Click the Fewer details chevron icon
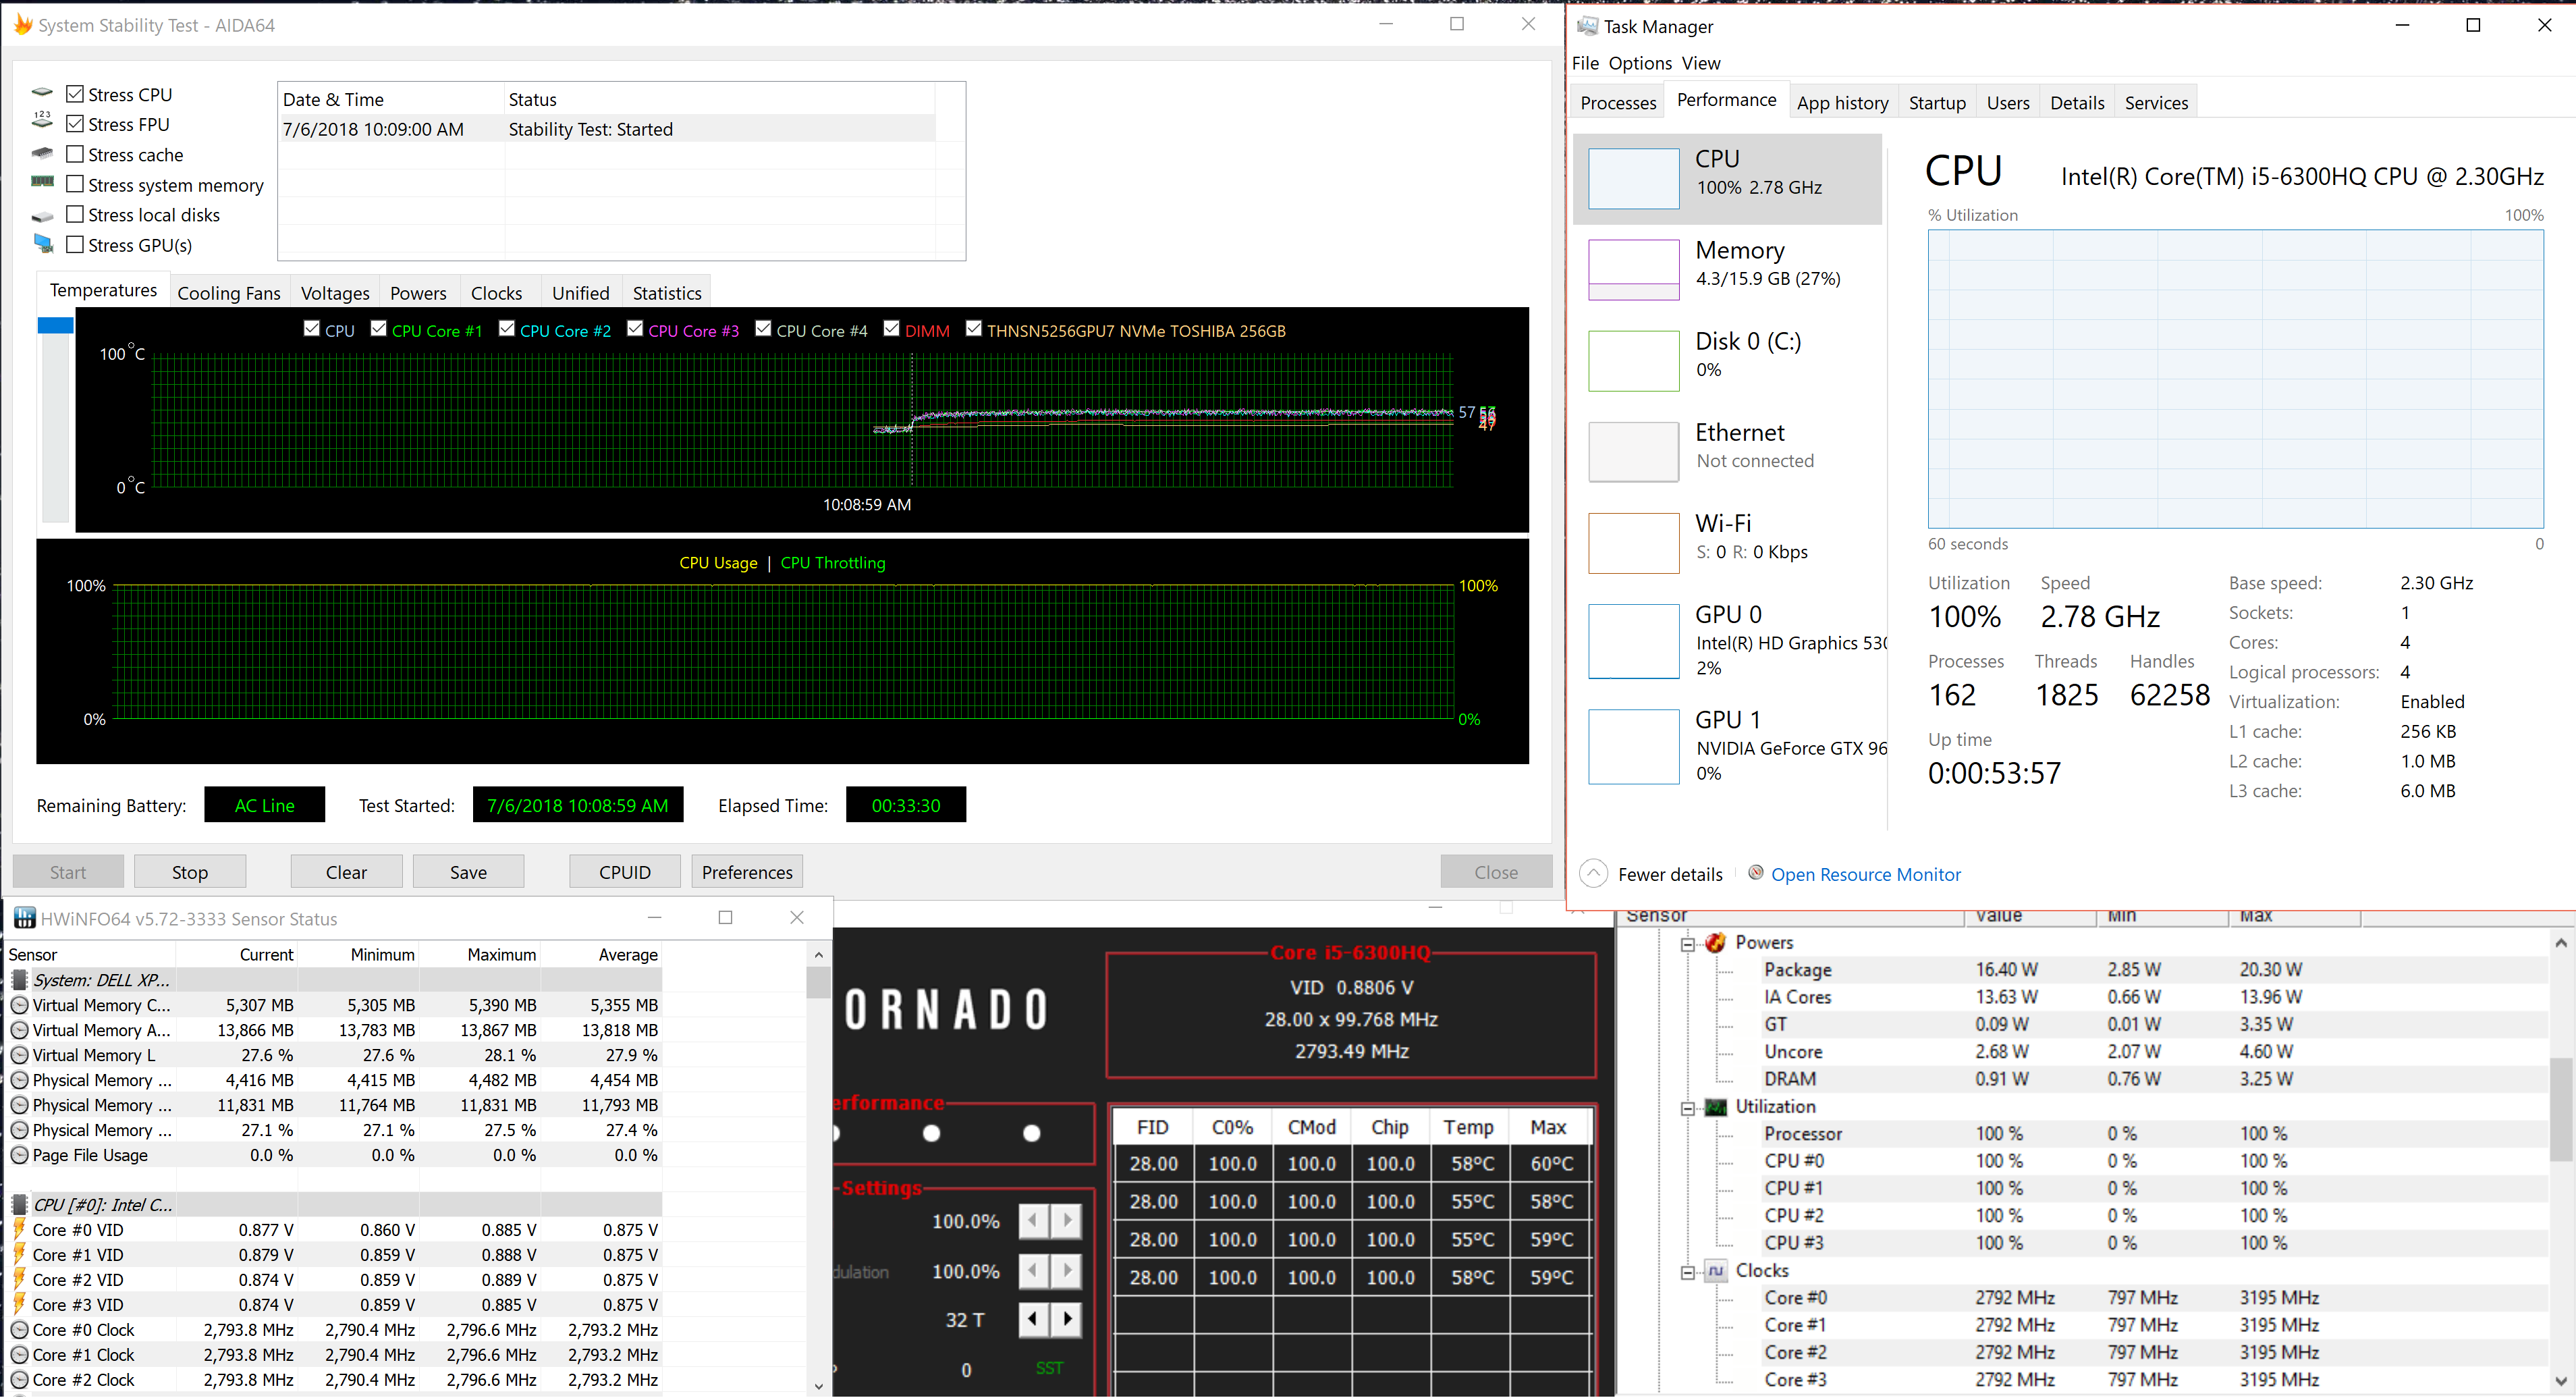 [1593, 874]
